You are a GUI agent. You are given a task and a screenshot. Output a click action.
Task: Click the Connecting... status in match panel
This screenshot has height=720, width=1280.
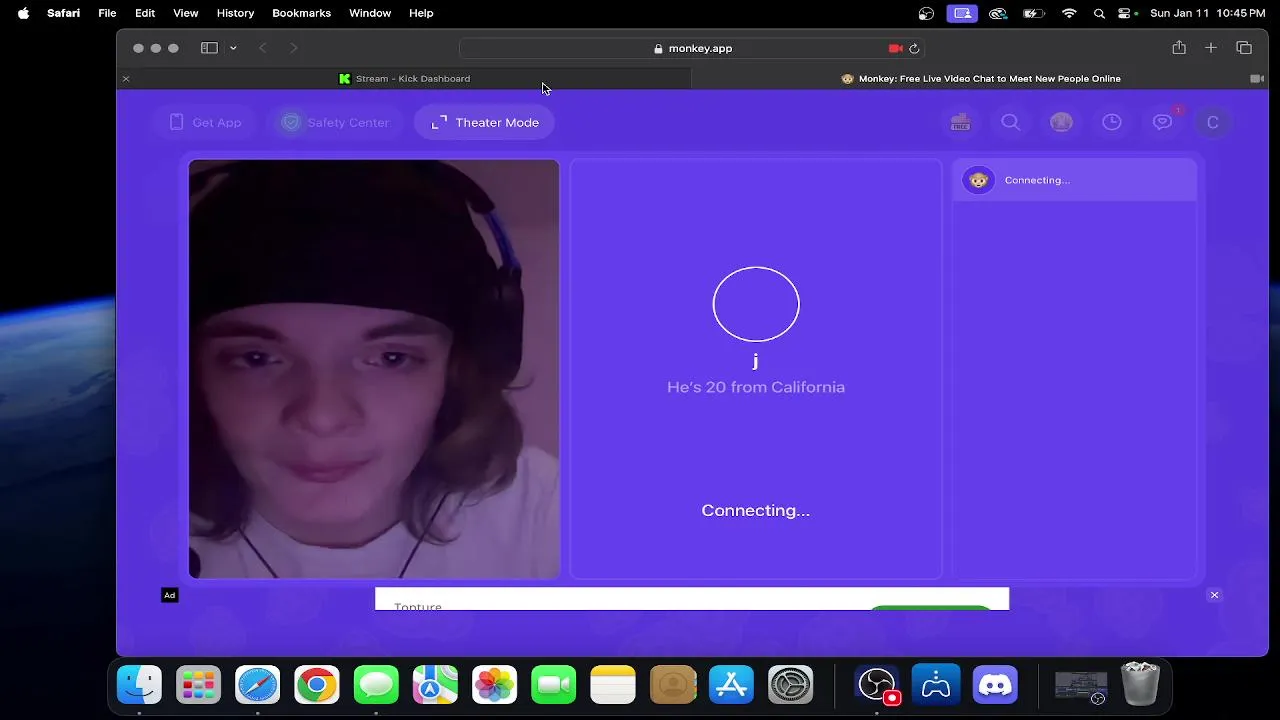[x=756, y=510]
